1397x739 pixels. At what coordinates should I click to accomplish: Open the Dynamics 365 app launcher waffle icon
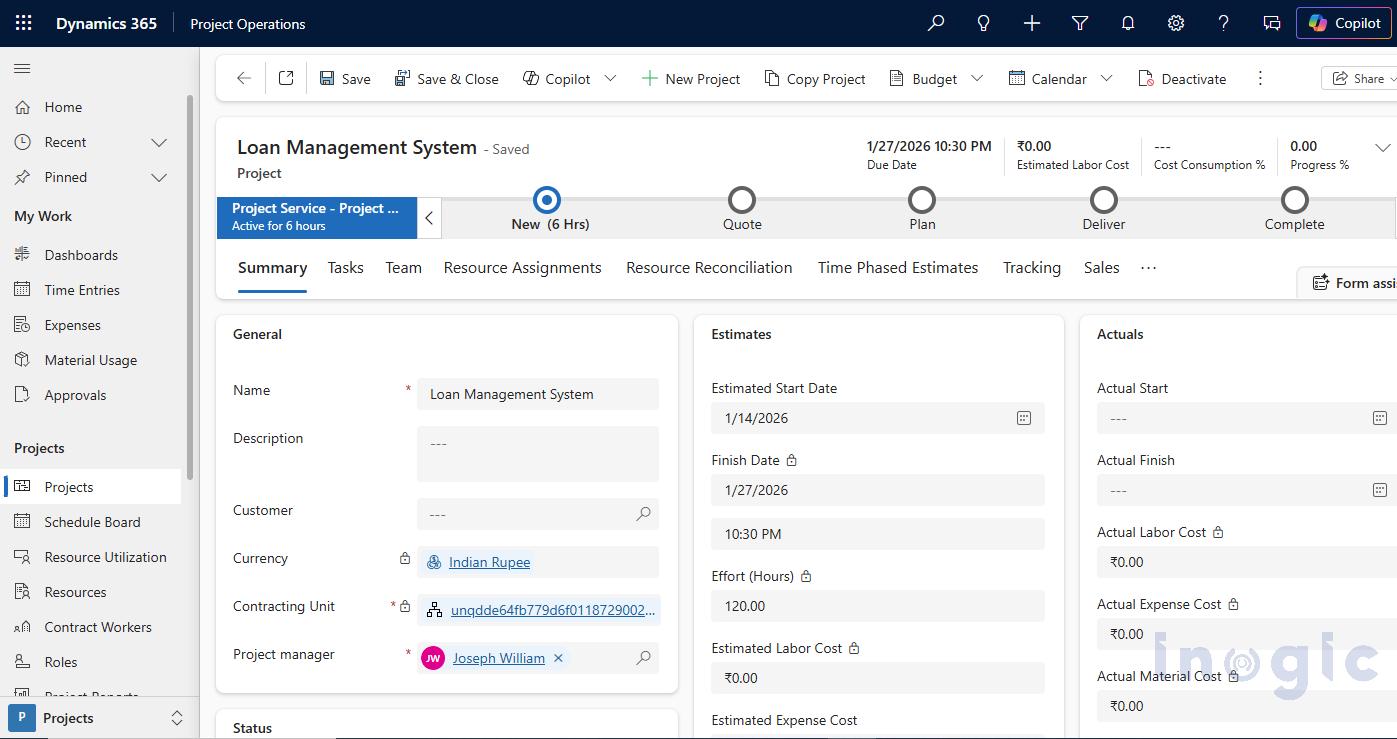(x=22, y=22)
